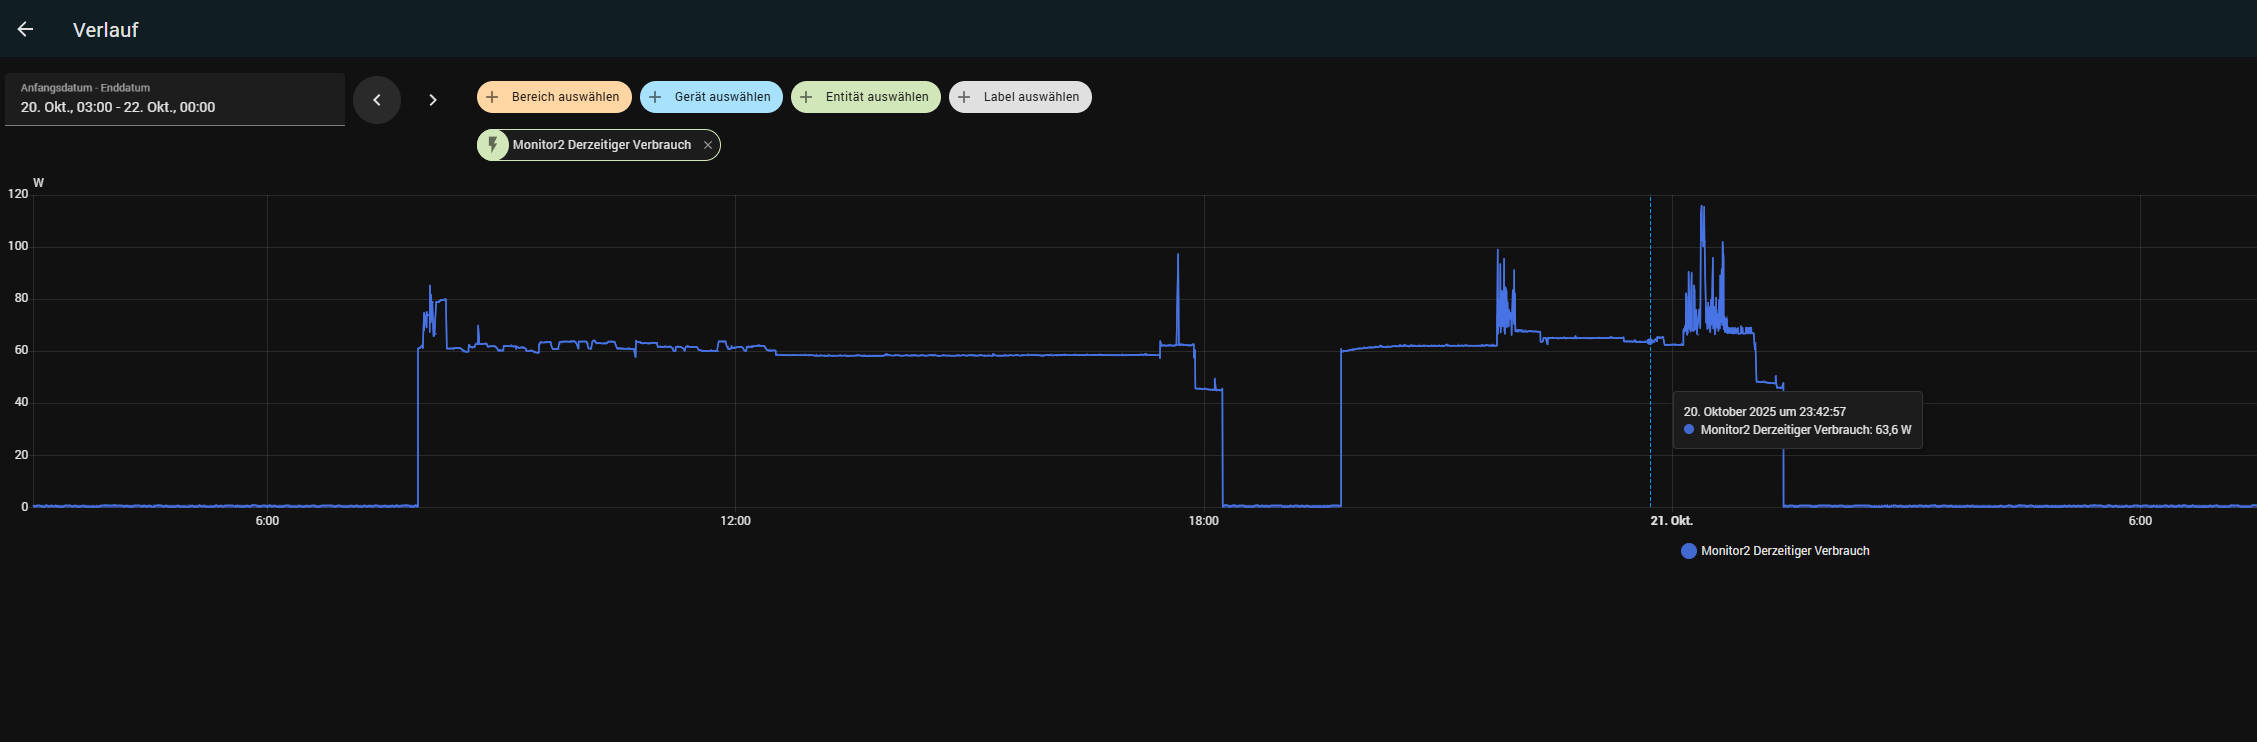
Task: Click the plus icon on Gerät auswählen
Action: coord(655,97)
